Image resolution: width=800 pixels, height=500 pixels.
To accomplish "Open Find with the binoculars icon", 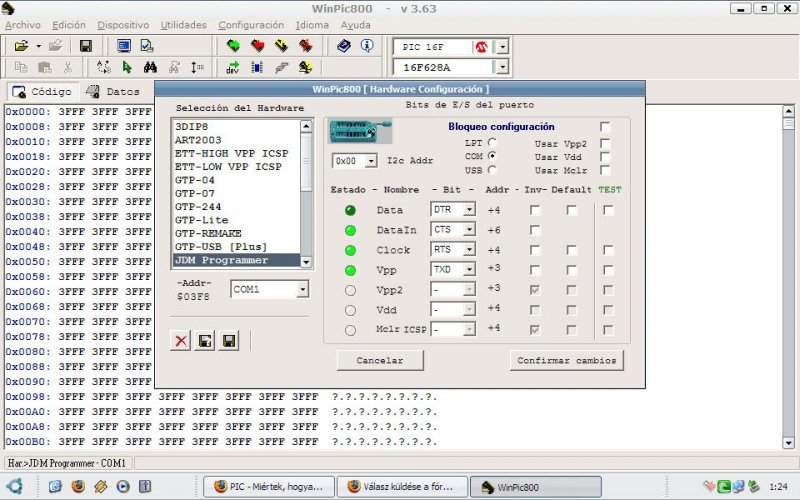I will [150, 67].
